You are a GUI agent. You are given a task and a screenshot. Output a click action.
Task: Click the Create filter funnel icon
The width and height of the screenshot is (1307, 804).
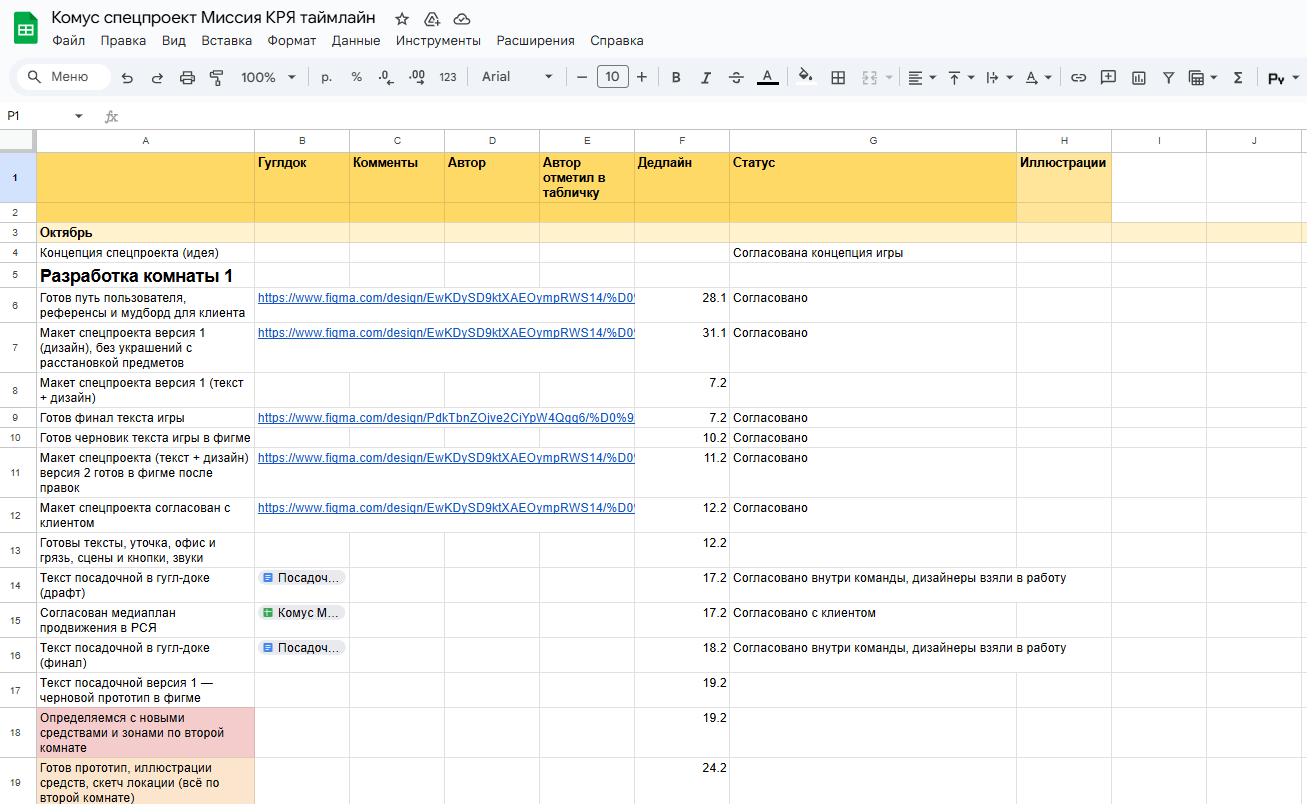pos(1168,77)
